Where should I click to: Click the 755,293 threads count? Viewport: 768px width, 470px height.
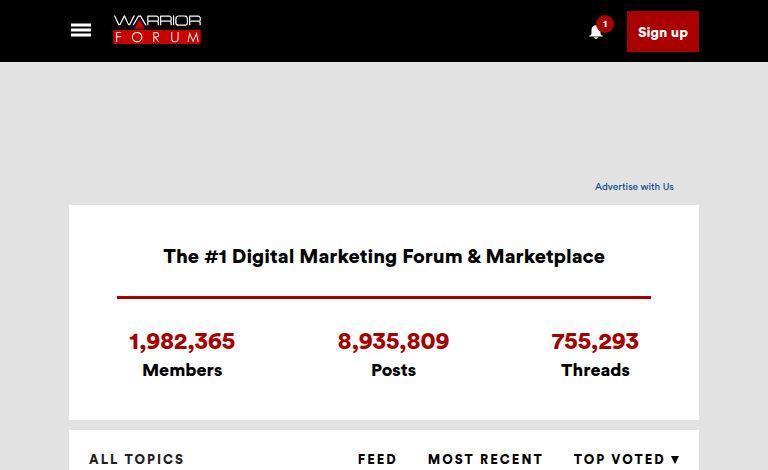[595, 342]
